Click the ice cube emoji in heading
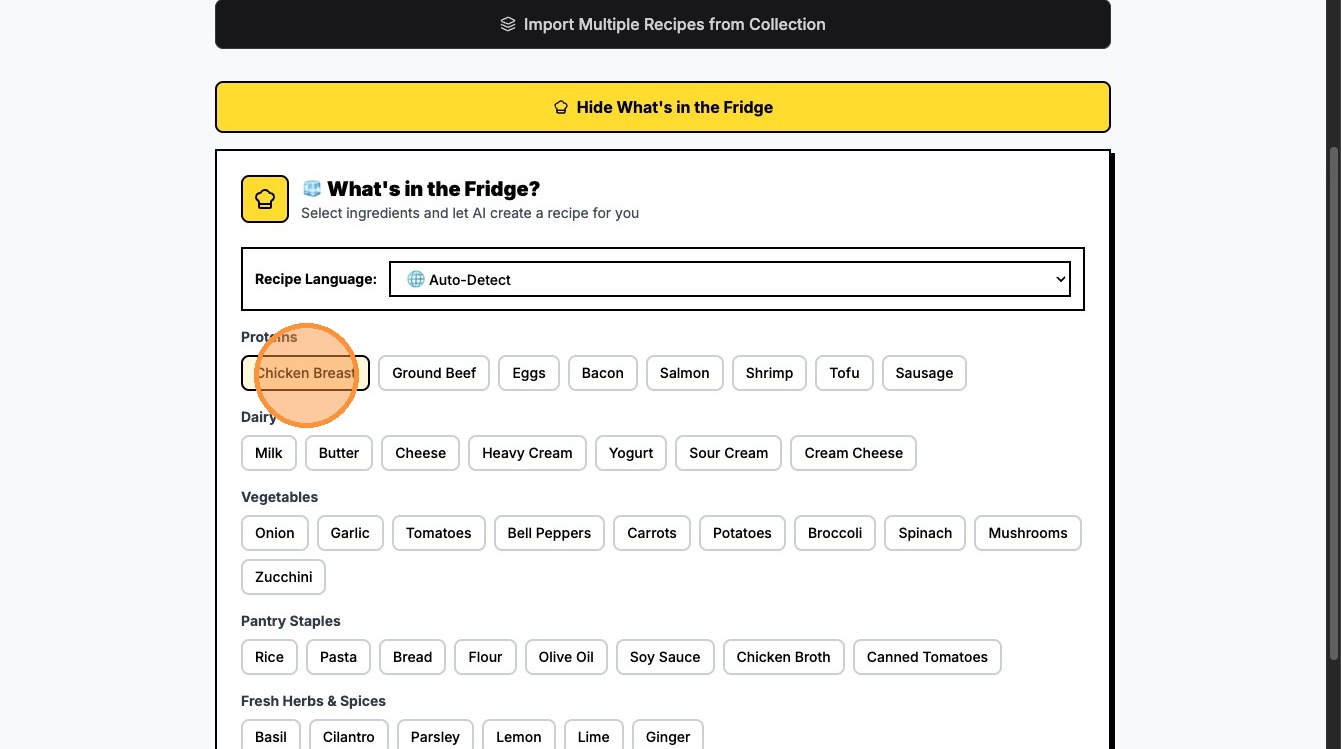 312,189
